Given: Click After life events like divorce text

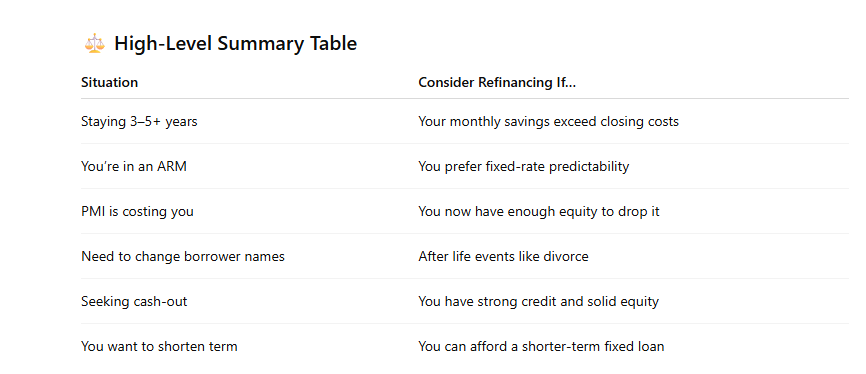Looking at the screenshot, I should click(503, 256).
